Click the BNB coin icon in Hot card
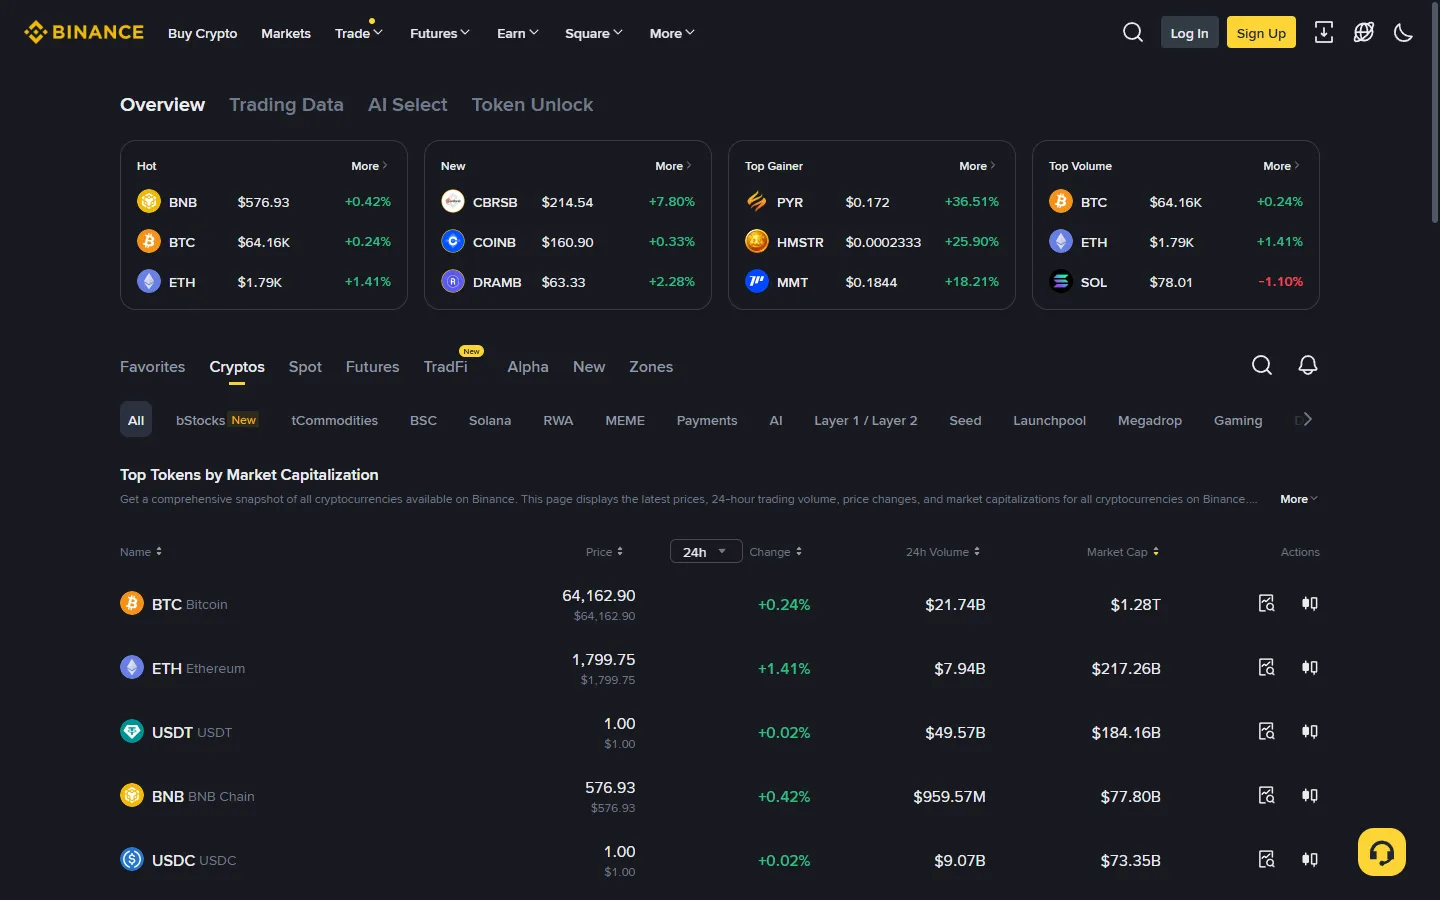This screenshot has width=1440, height=900. pos(149,201)
